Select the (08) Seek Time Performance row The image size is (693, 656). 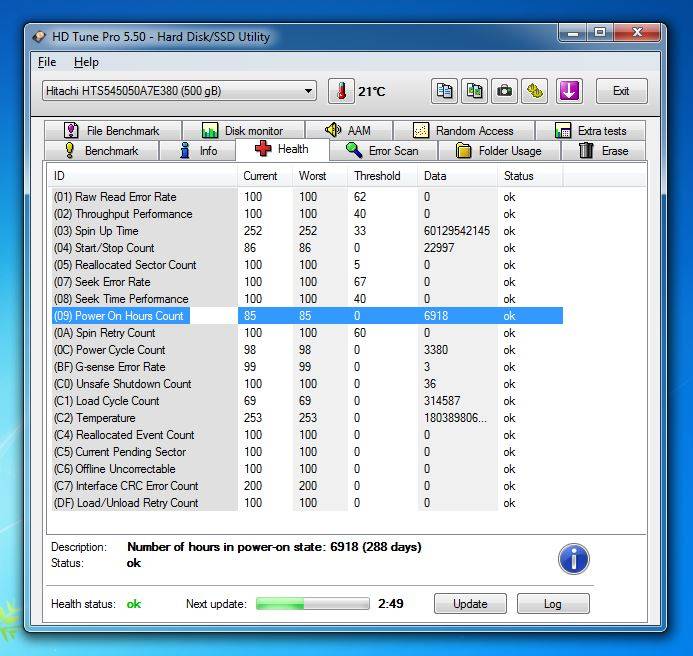(307, 299)
